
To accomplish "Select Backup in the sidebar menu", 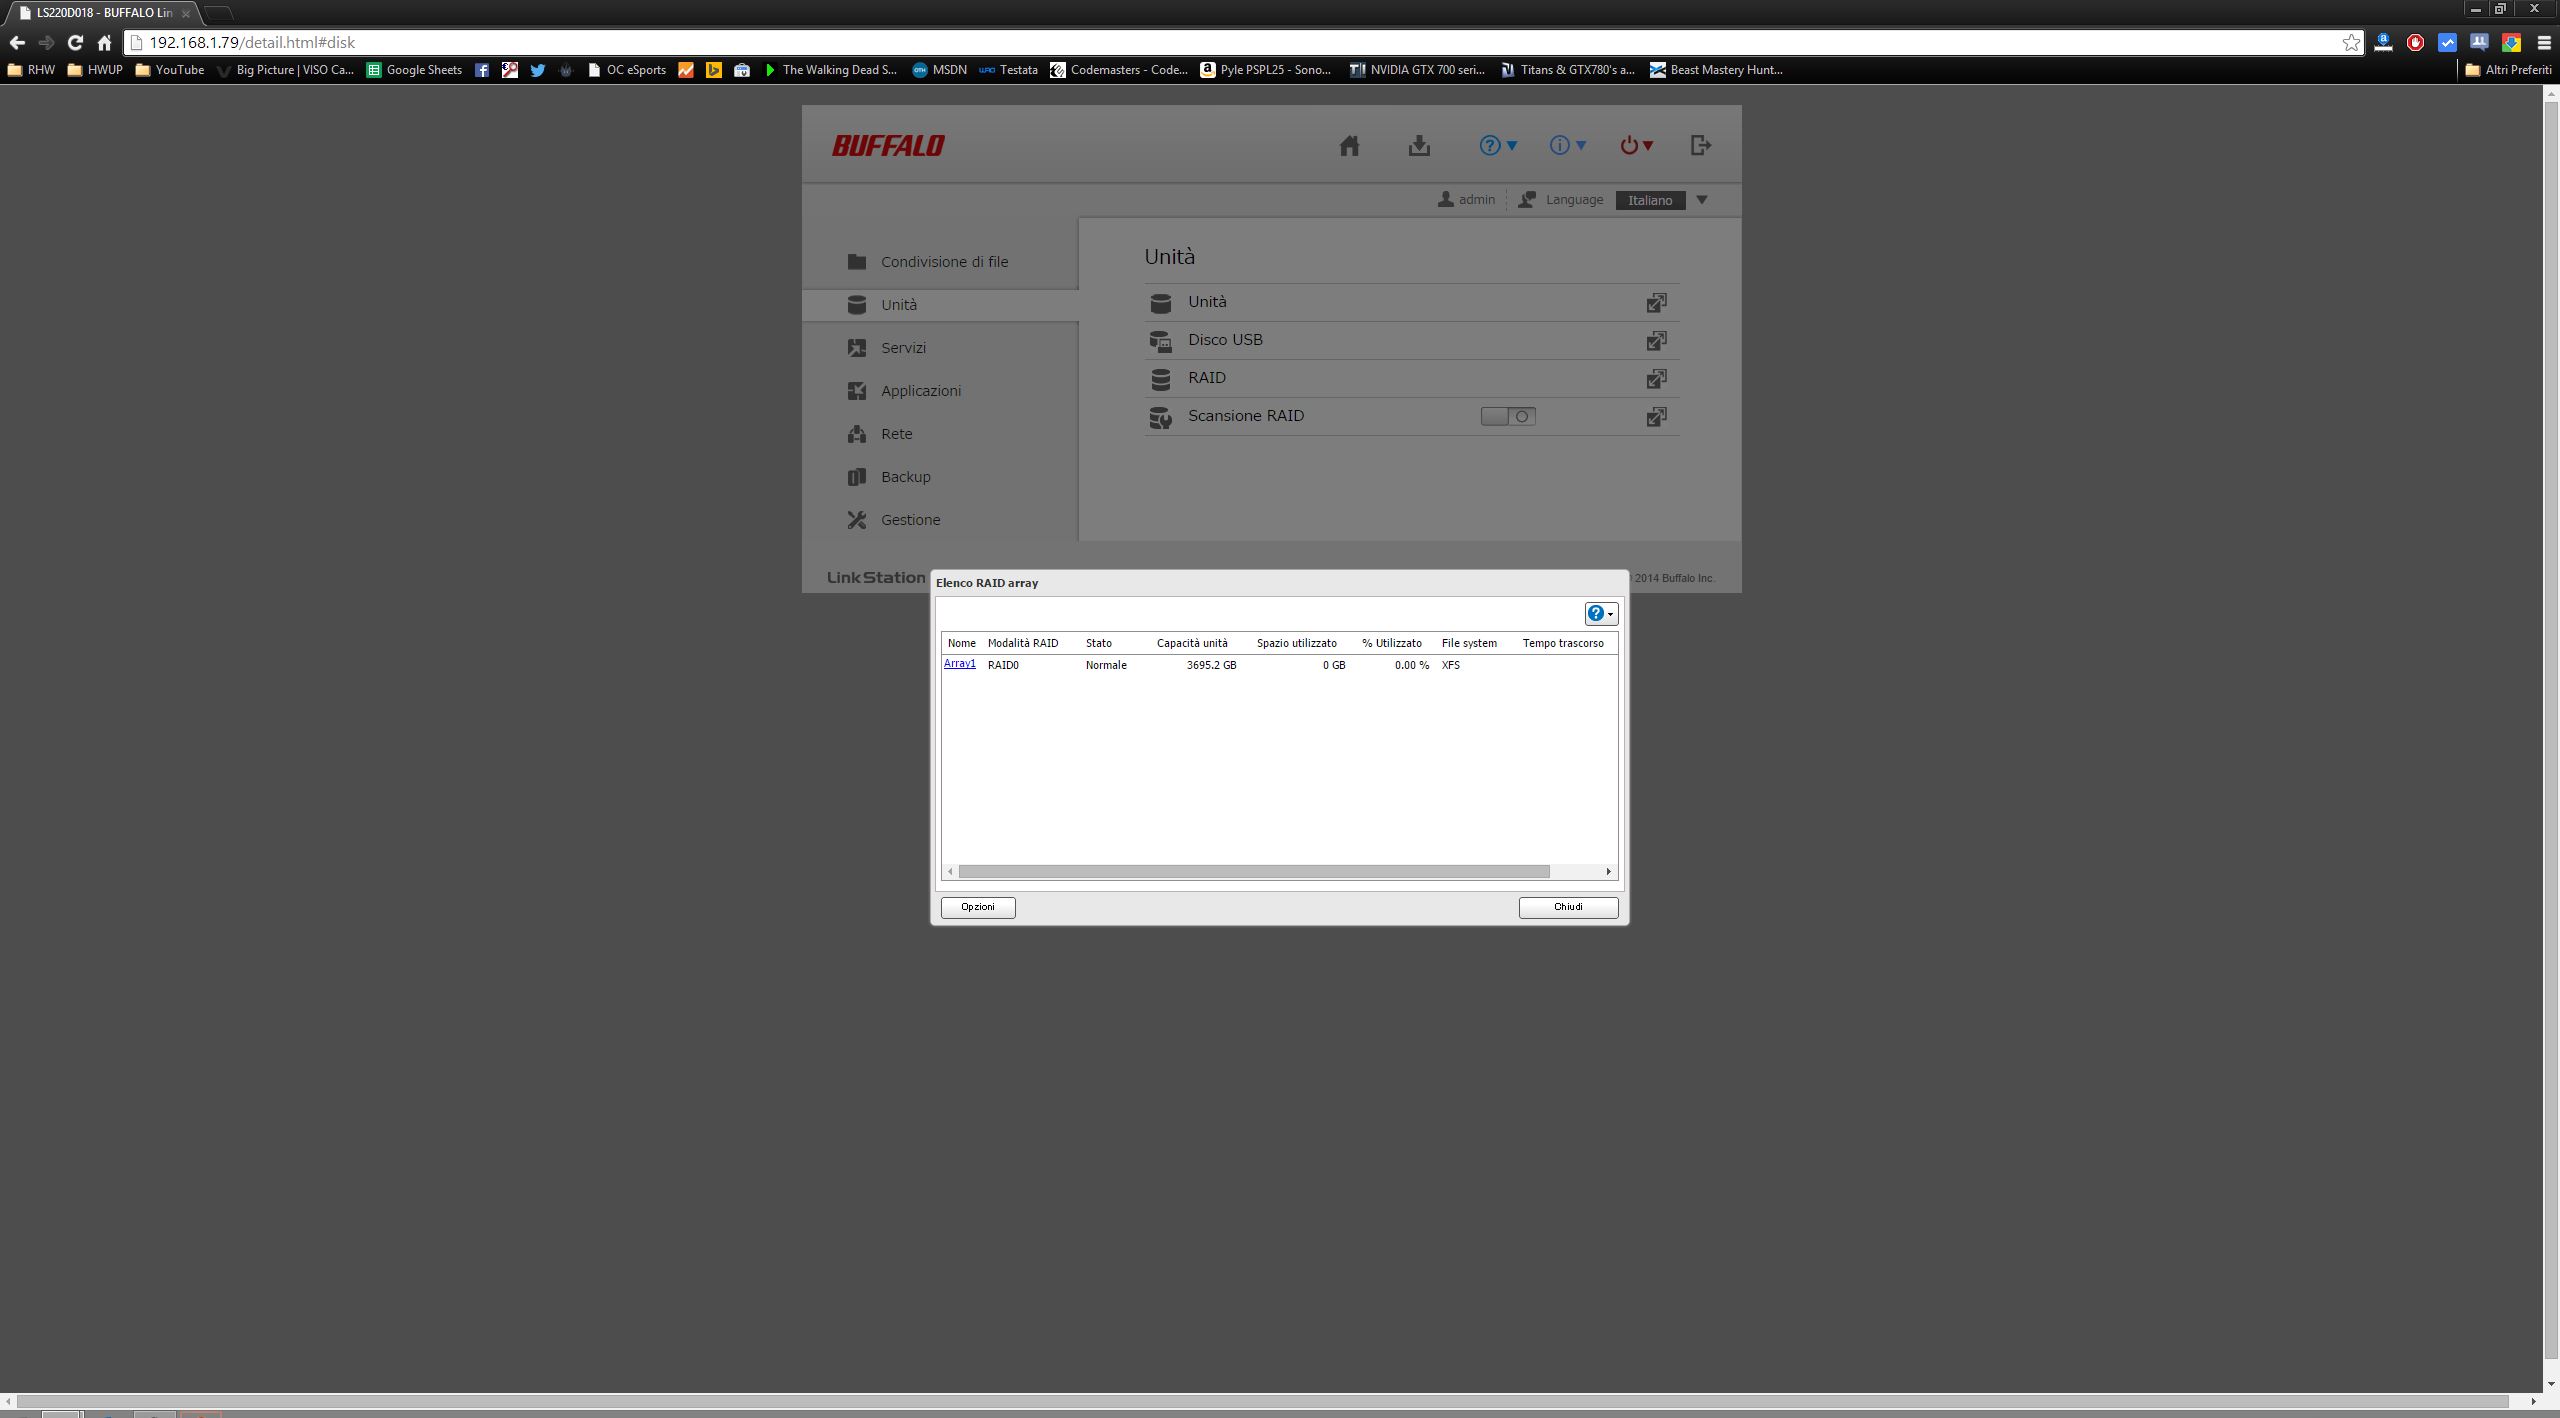I will coord(905,477).
